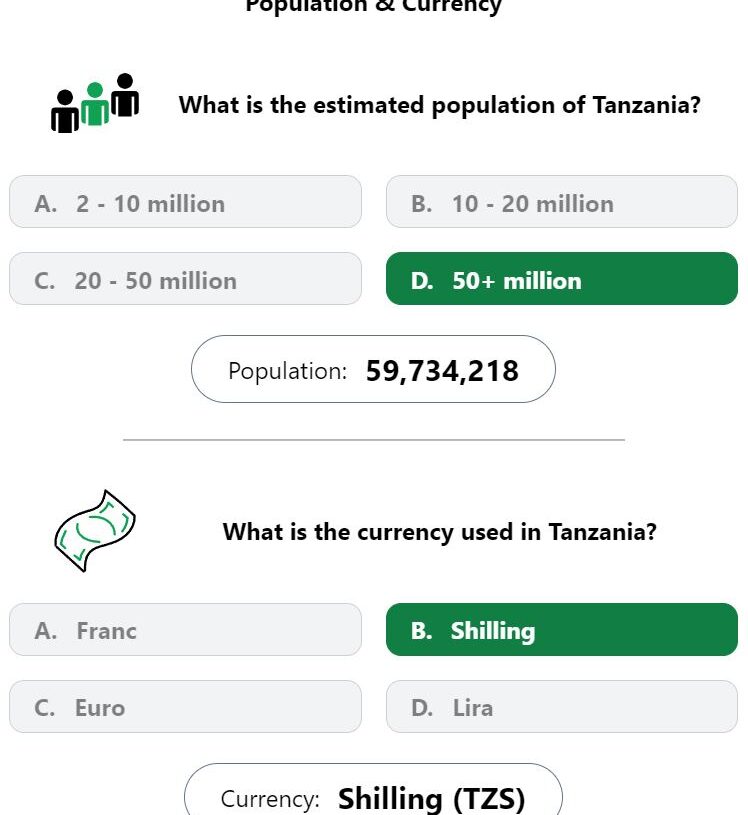The width and height of the screenshot is (748, 815).
Task: Pick Franc as the currency answer
Action: click(186, 629)
